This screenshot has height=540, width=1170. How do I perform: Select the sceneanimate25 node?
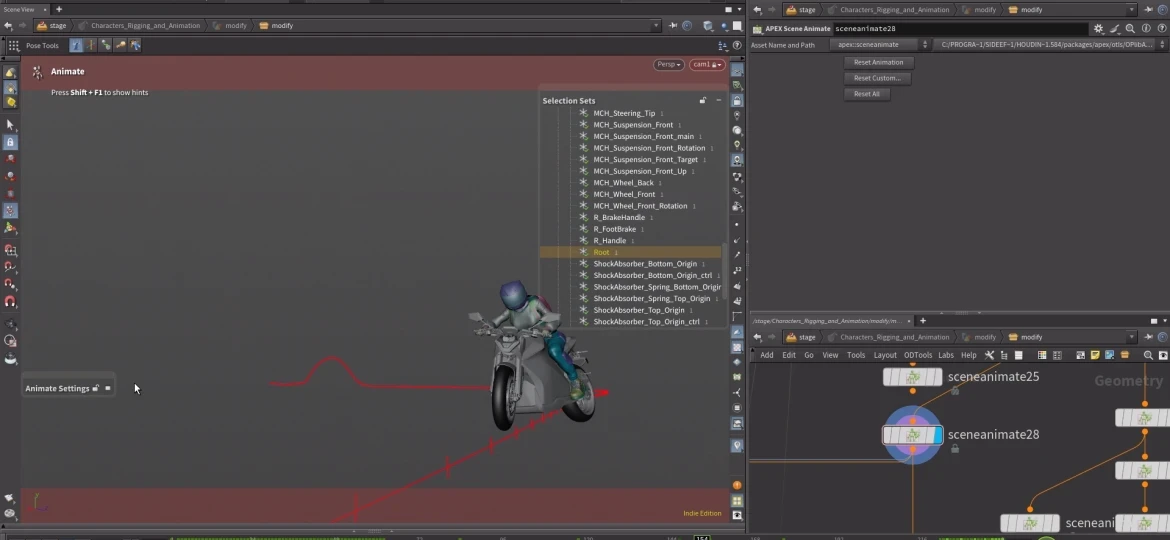point(913,377)
